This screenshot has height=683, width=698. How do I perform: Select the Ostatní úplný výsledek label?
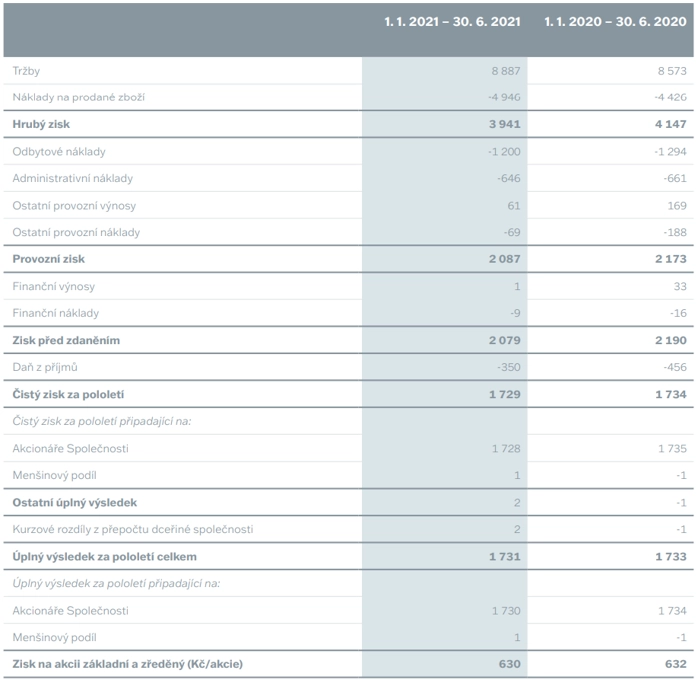75,503
